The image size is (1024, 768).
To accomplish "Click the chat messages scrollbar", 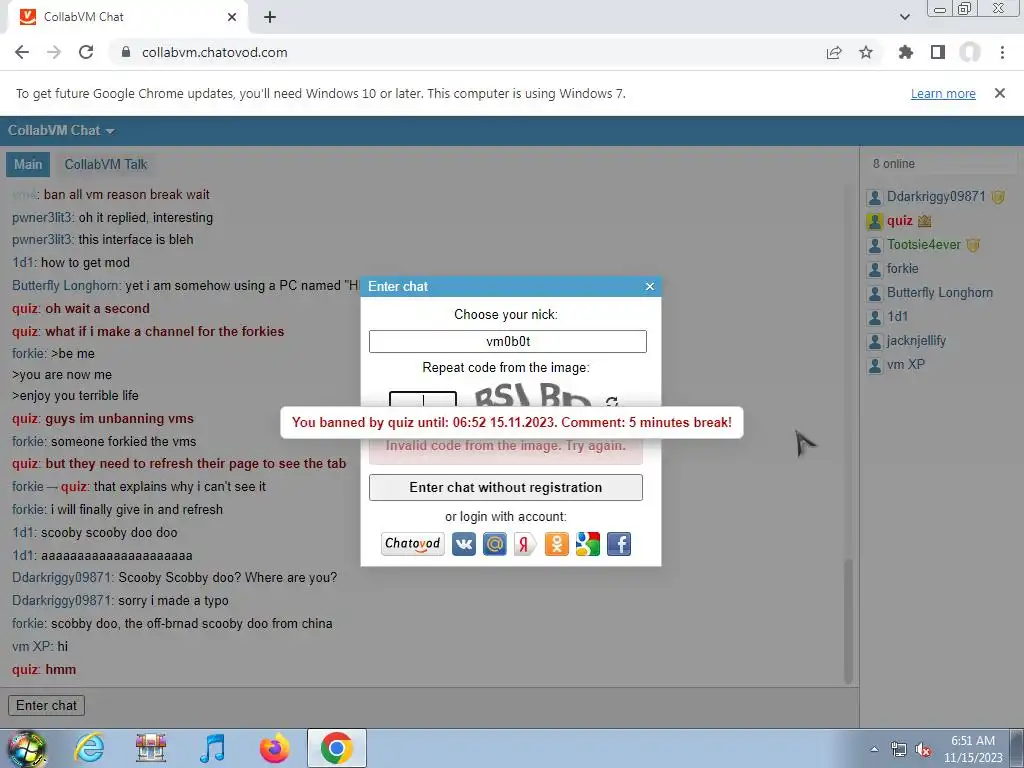I will point(848,620).
